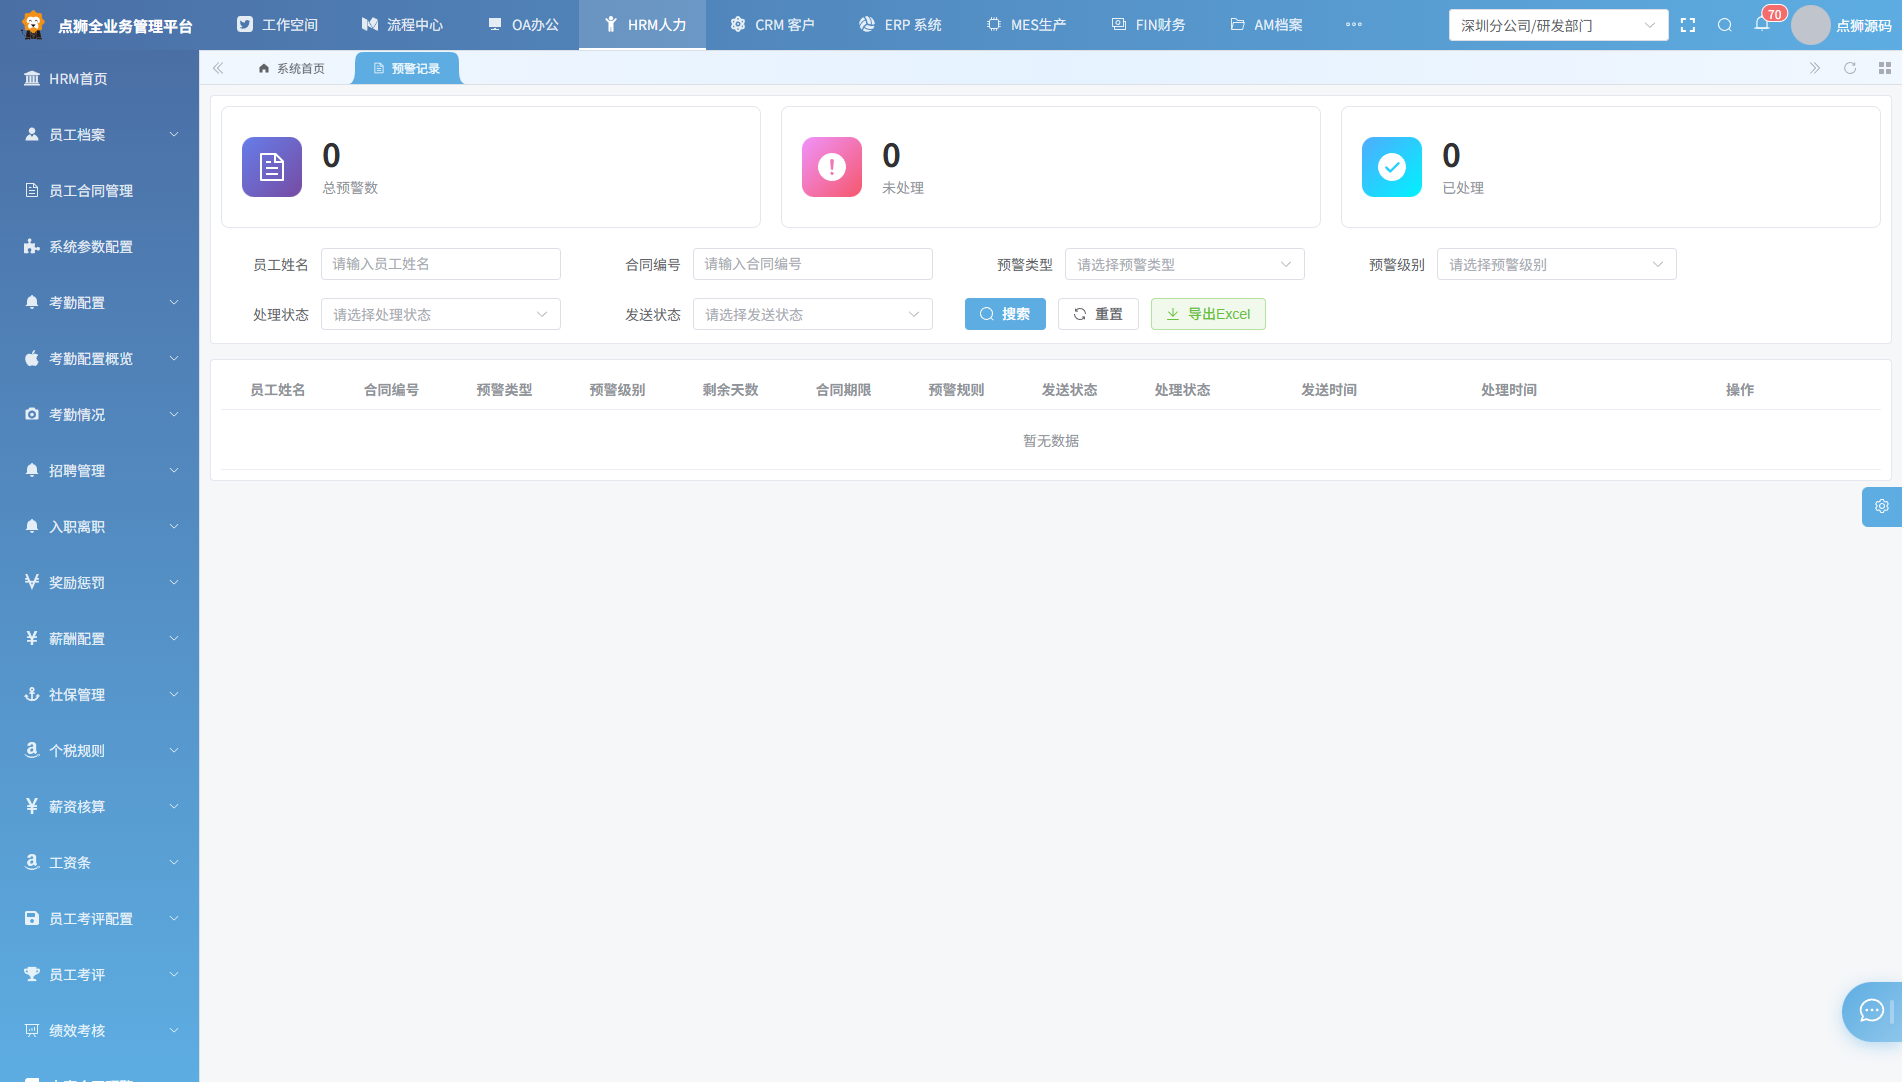Open the 系统参数配置 sidebar item
Screen dimensions: 1902x1082
point(99,247)
